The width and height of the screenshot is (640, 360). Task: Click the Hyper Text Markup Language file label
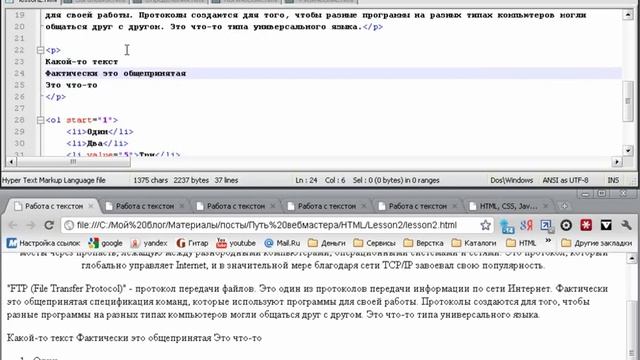pos(54,180)
